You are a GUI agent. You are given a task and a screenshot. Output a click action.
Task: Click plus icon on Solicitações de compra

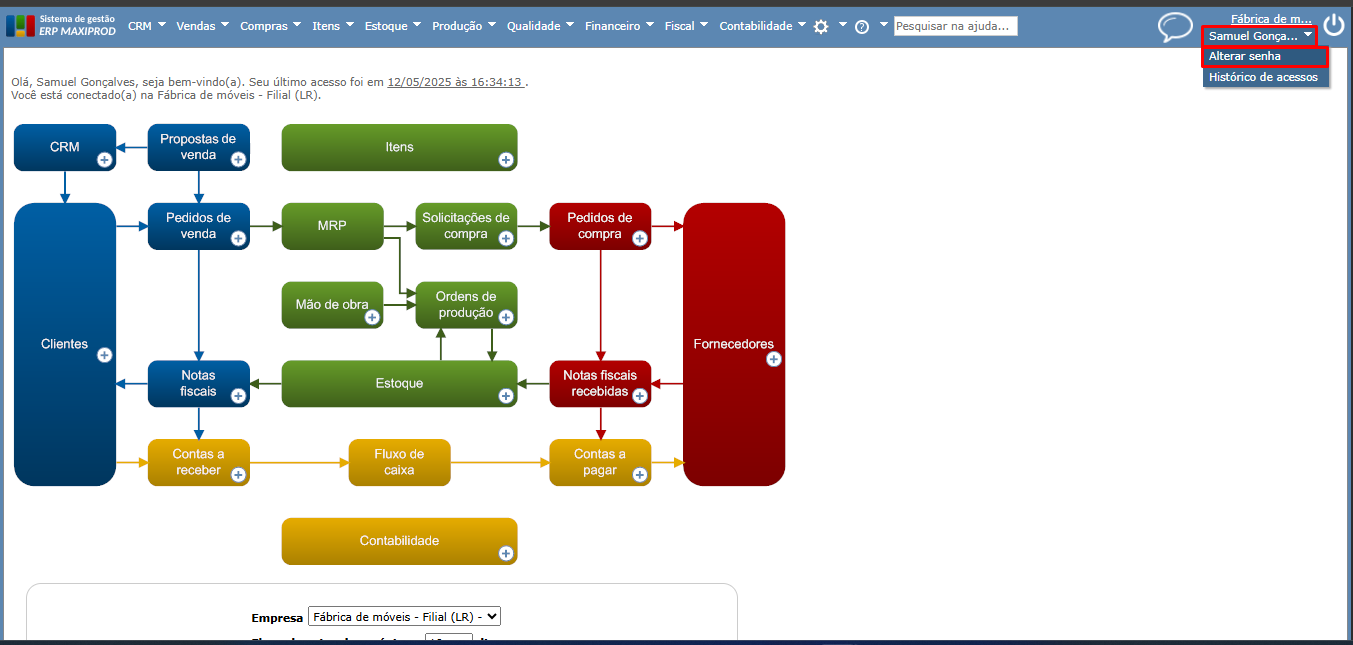(506, 238)
